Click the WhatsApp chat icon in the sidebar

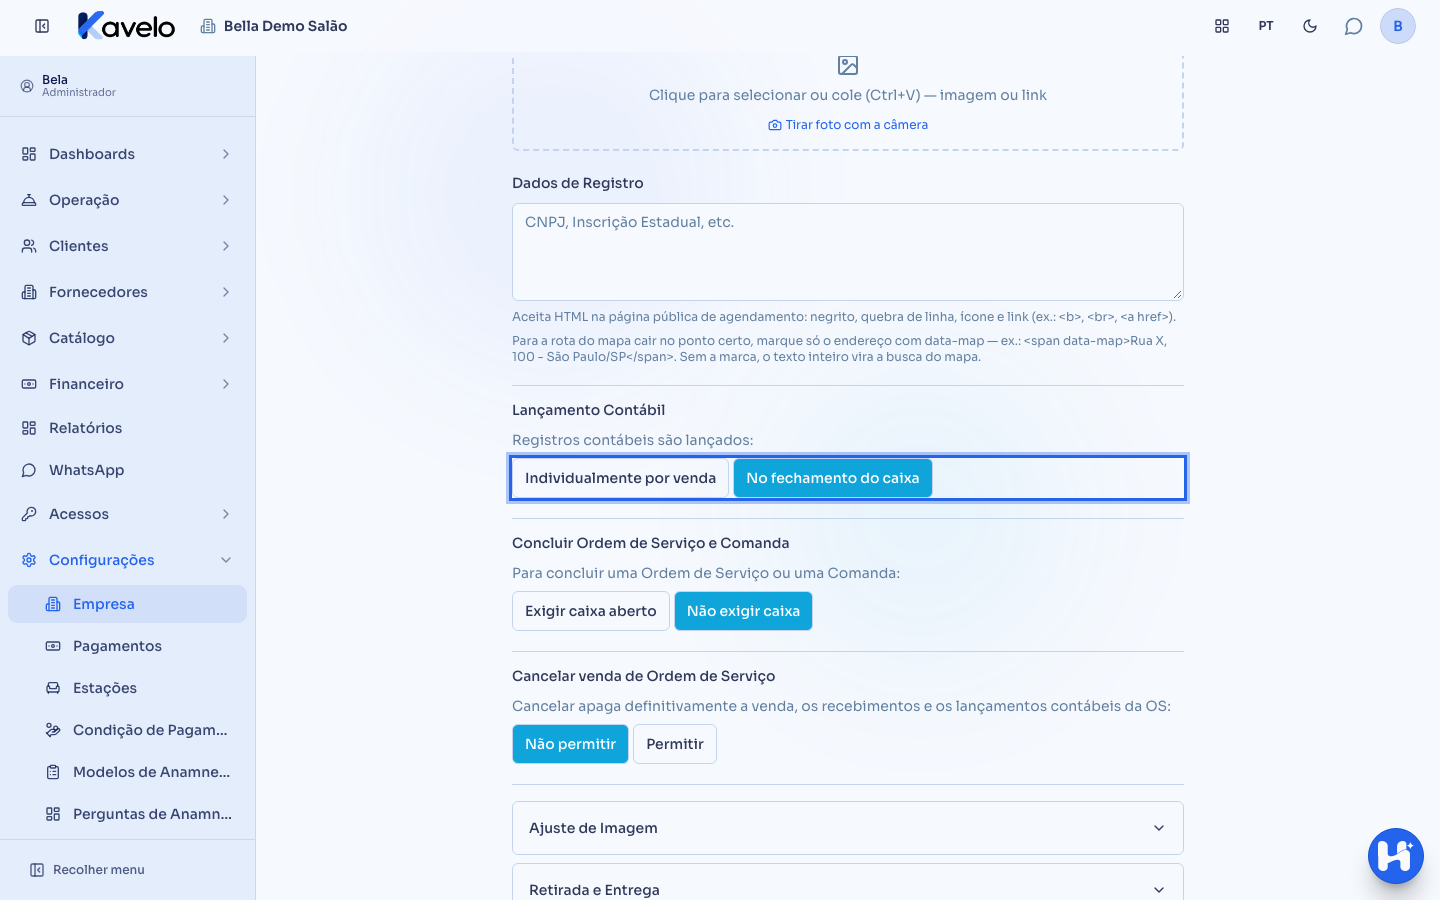29,470
